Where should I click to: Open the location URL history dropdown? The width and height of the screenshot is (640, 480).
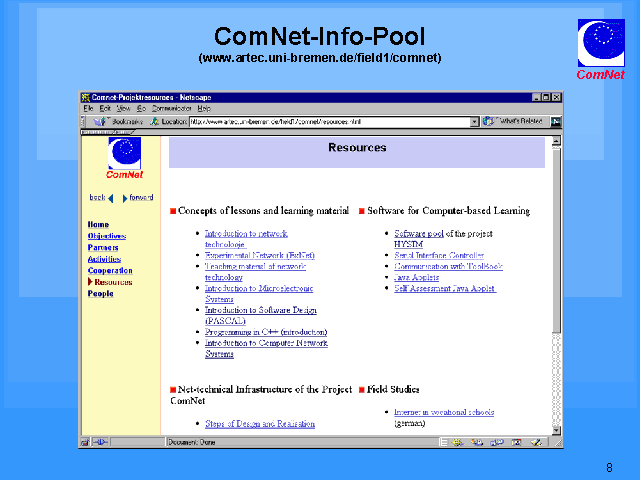tap(475, 121)
